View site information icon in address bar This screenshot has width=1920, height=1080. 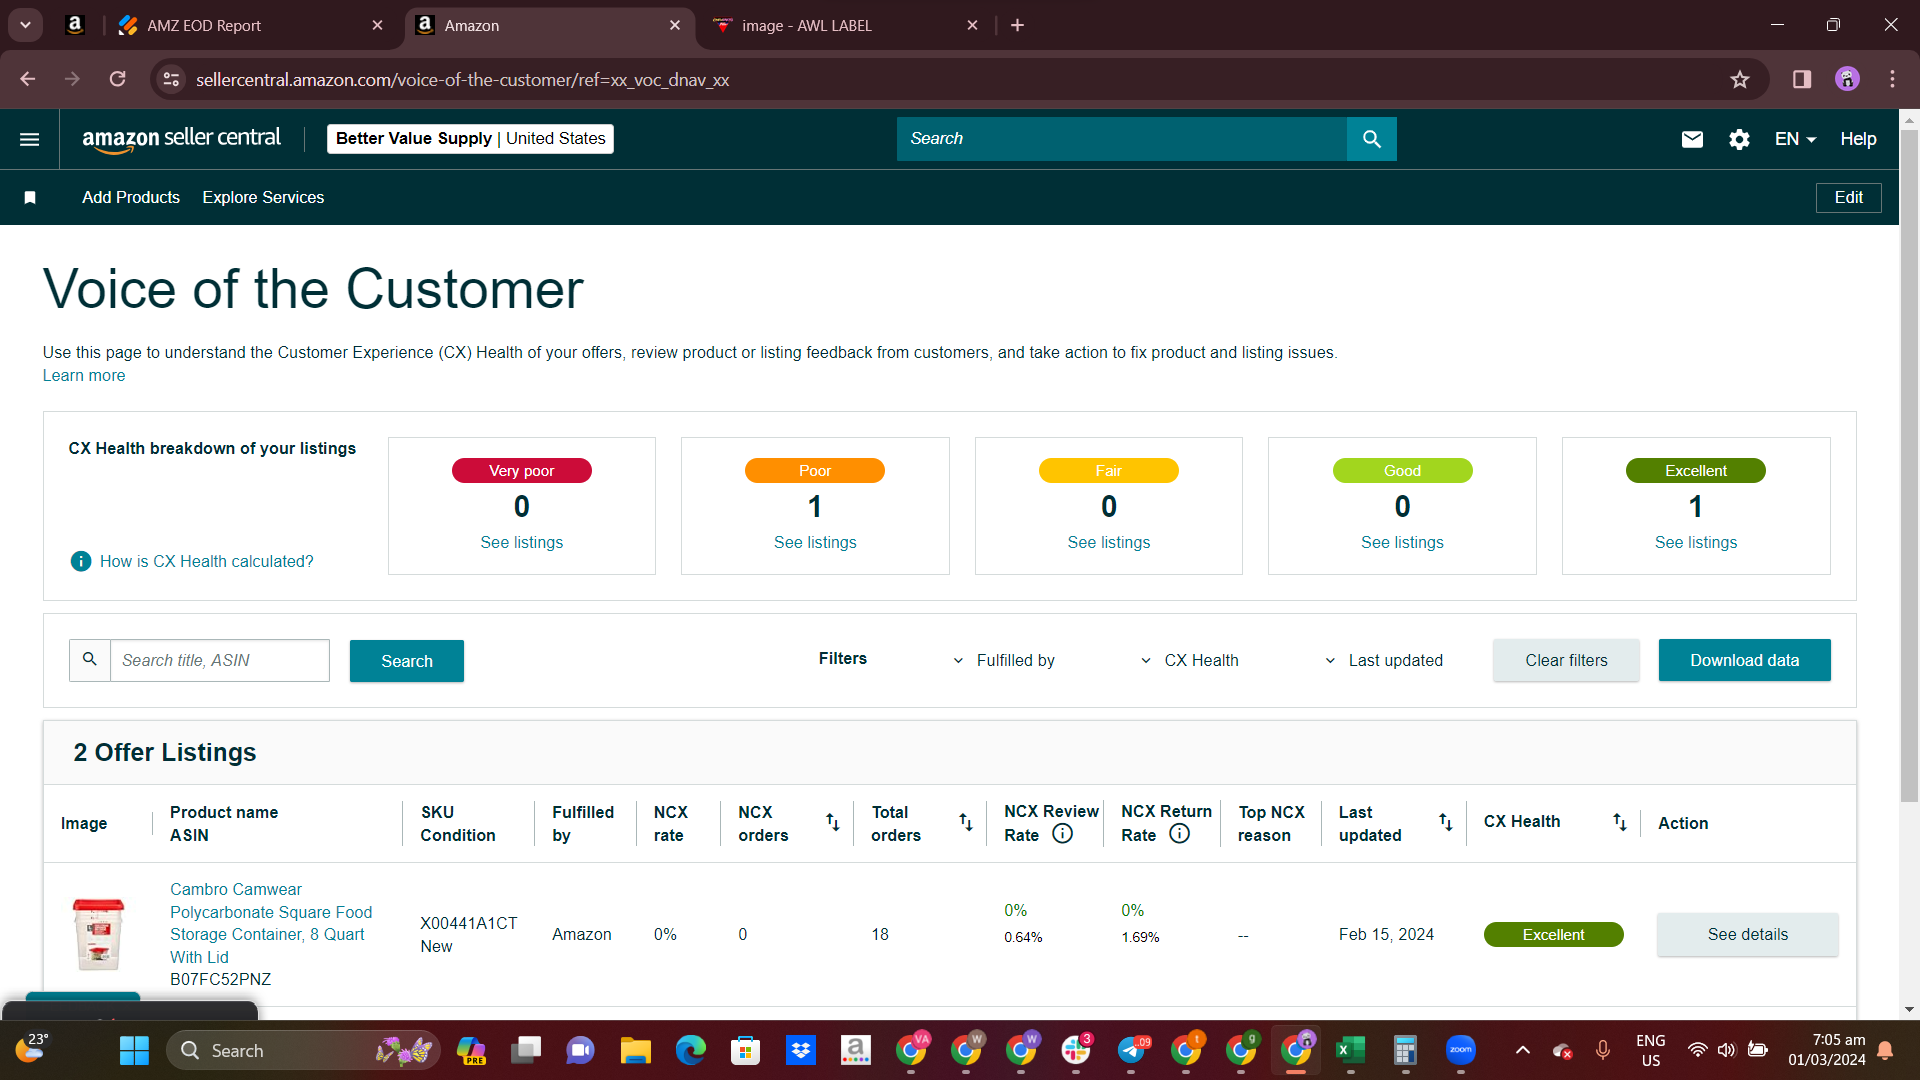tap(172, 79)
